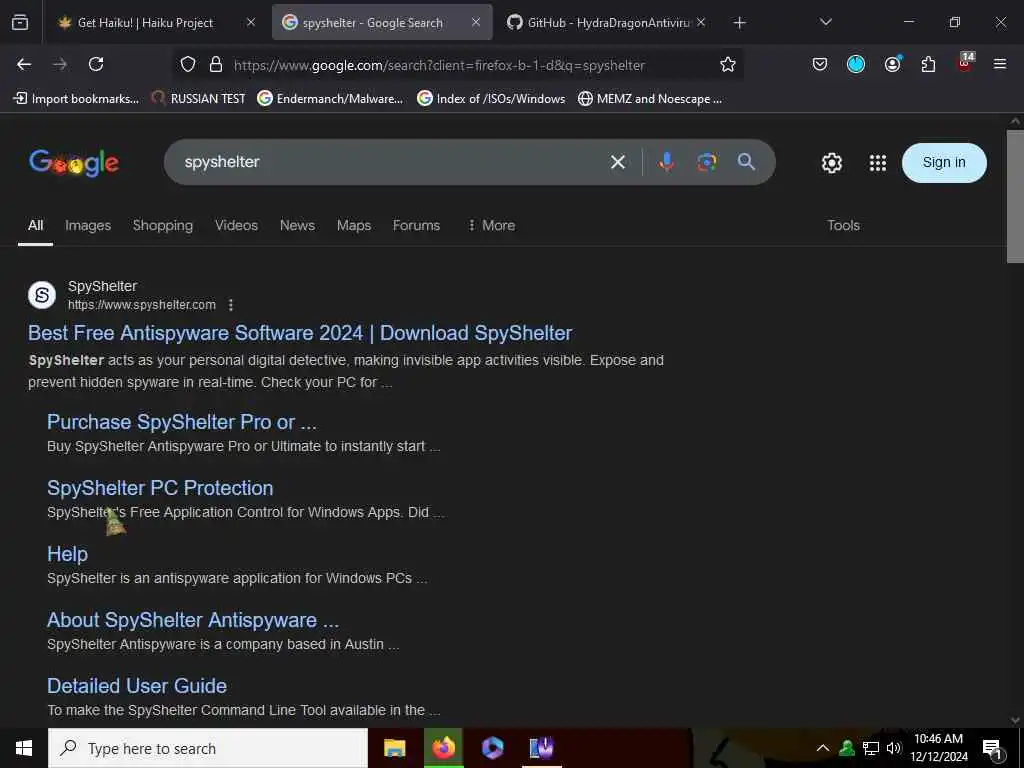Image resolution: width=1024 pixels, height=768 pixels.
Task: Open the blue-purple hexagon app in the taskbar
Action: click(x=492, y=748)
